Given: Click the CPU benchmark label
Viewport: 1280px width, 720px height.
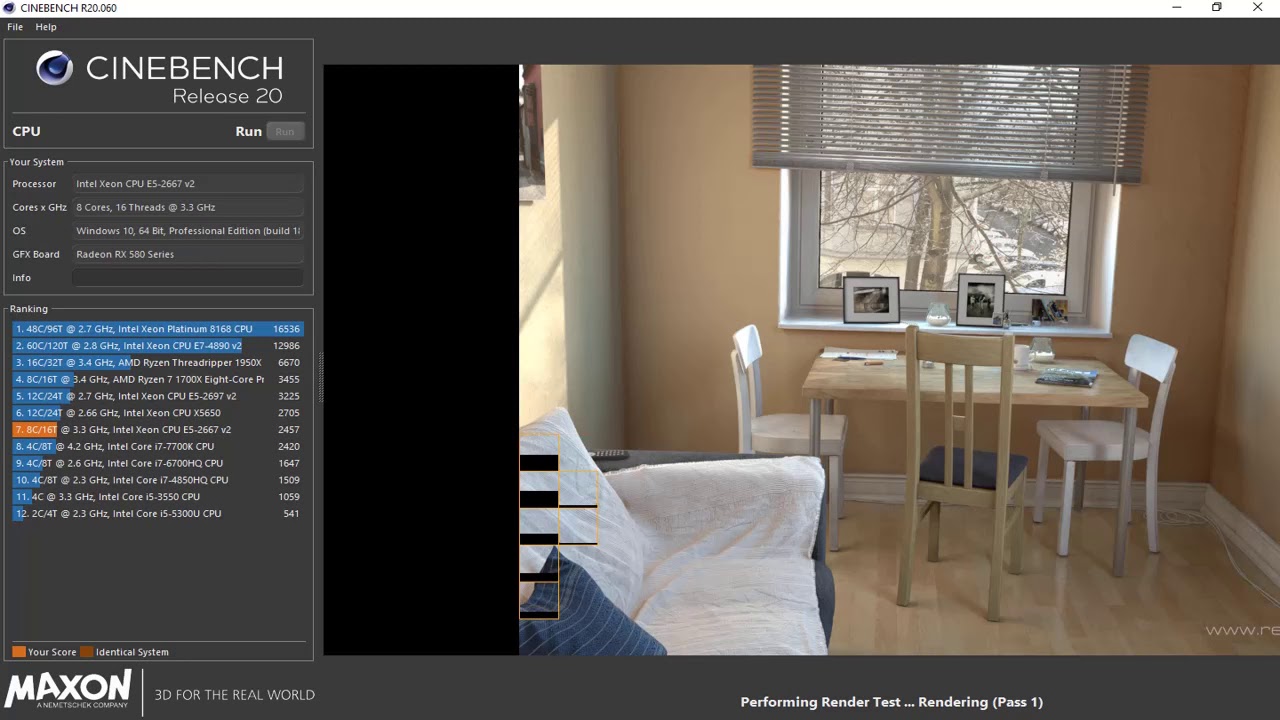Looking at the screenshot, I should coord(26,131).
